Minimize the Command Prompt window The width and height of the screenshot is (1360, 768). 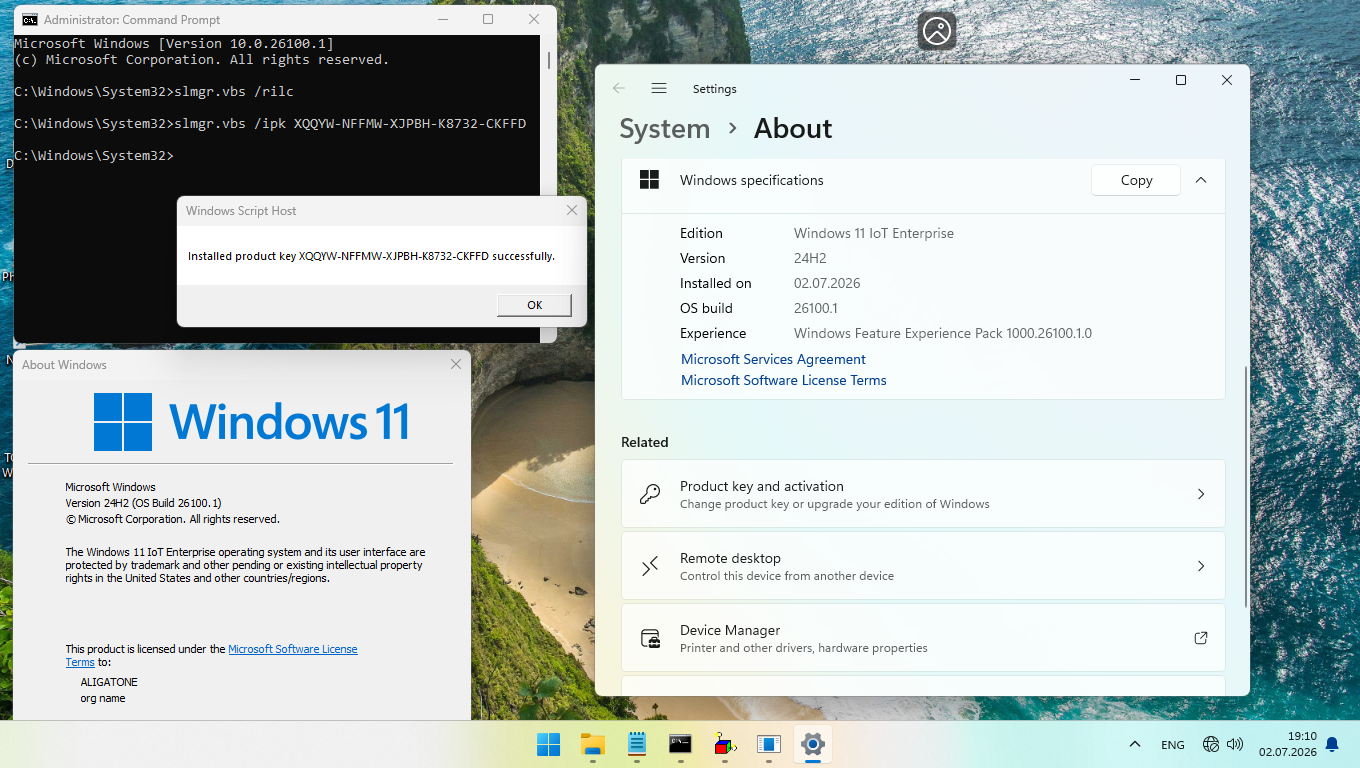click(444, 19)
